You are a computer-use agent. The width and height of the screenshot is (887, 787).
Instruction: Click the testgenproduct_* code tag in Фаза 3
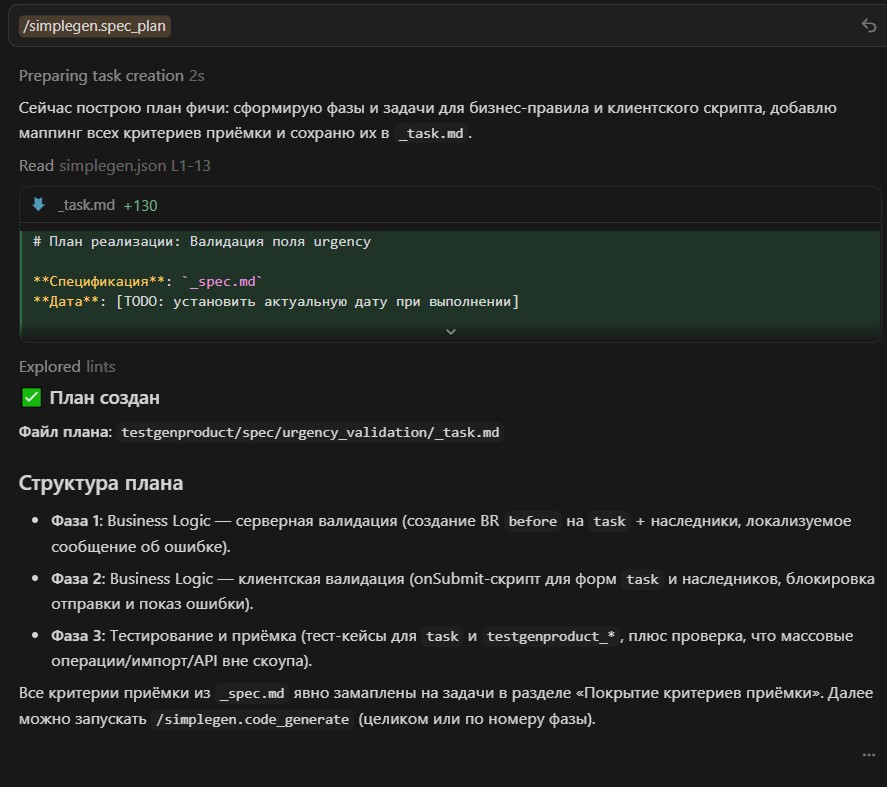click(x=550, y=637)
